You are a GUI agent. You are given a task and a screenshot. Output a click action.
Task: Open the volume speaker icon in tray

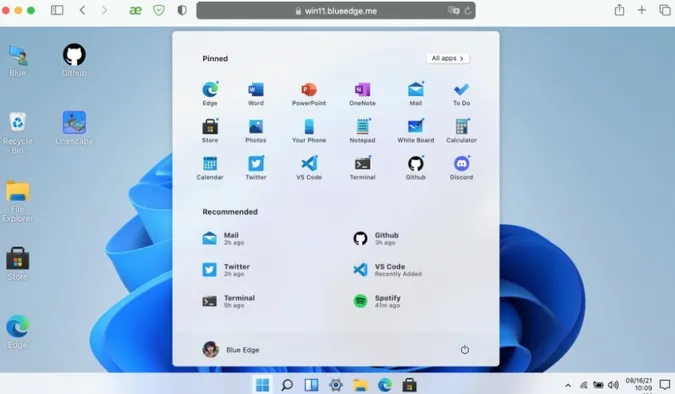click(613, 385)
